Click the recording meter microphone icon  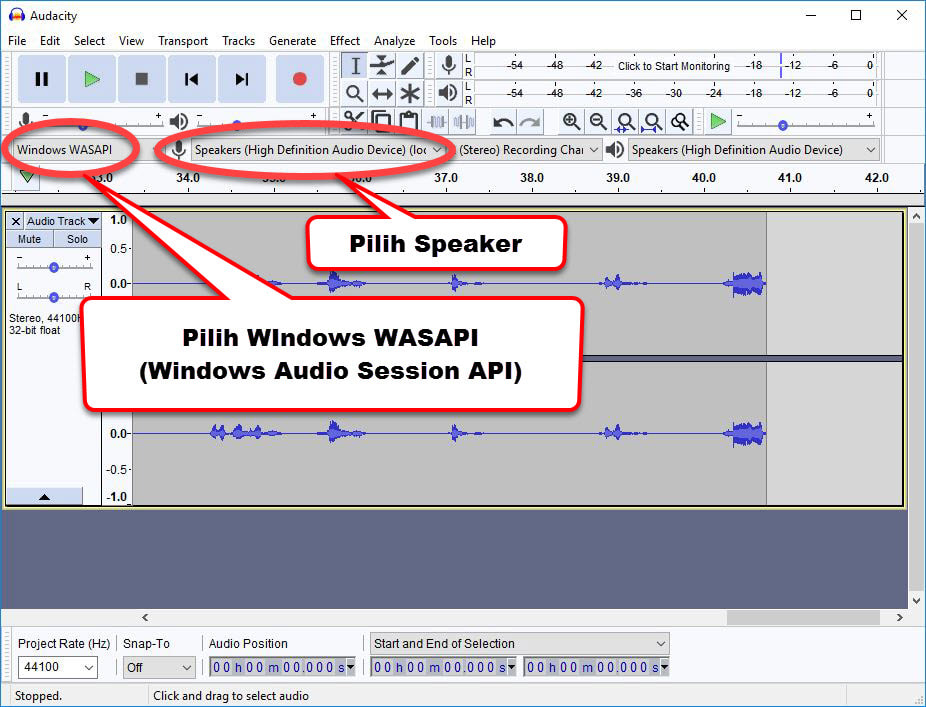[449, 65]
